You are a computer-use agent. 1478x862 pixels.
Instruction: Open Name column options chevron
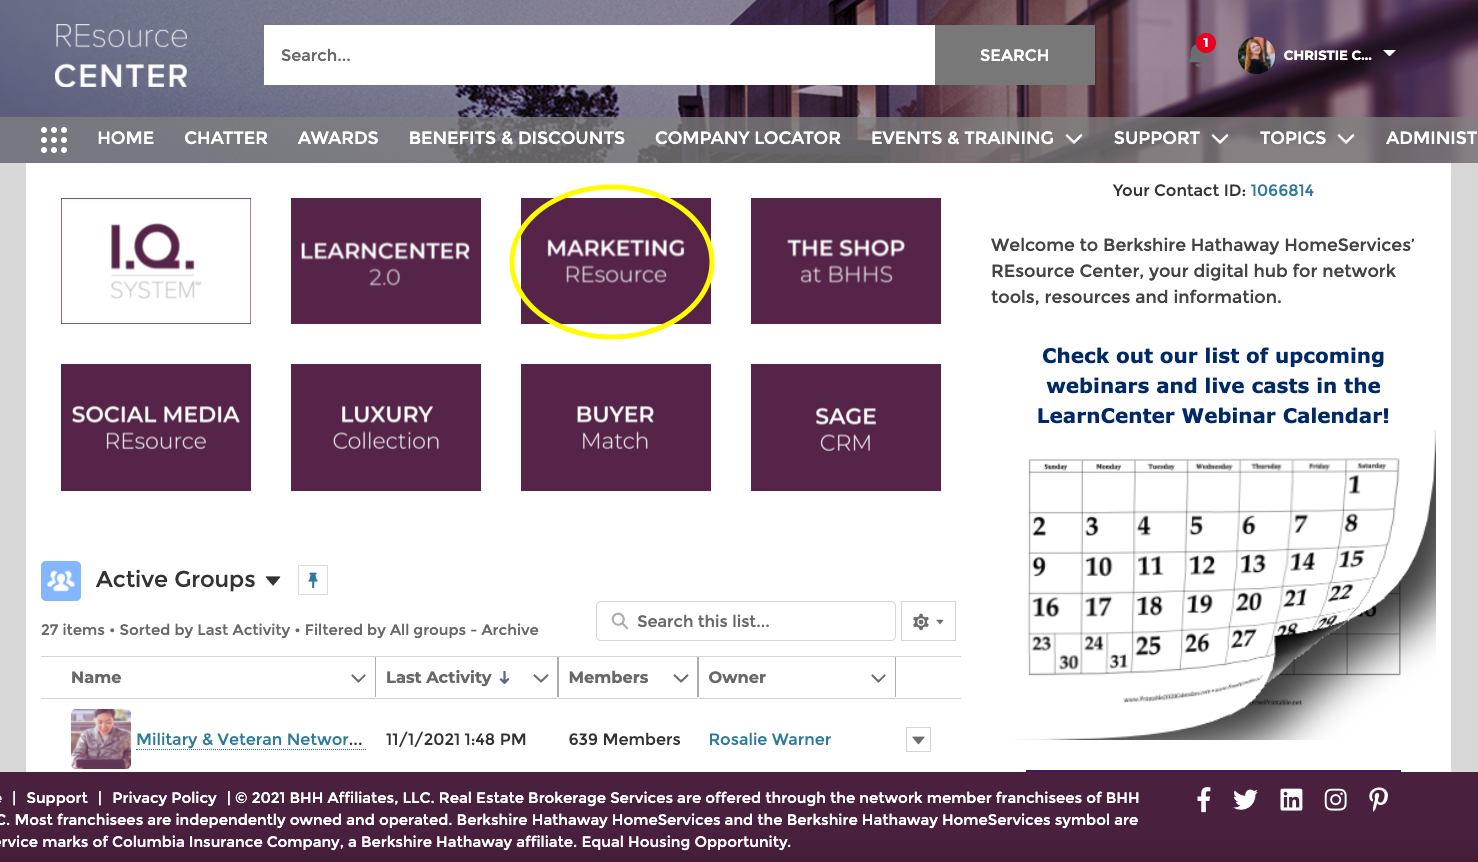358,678
